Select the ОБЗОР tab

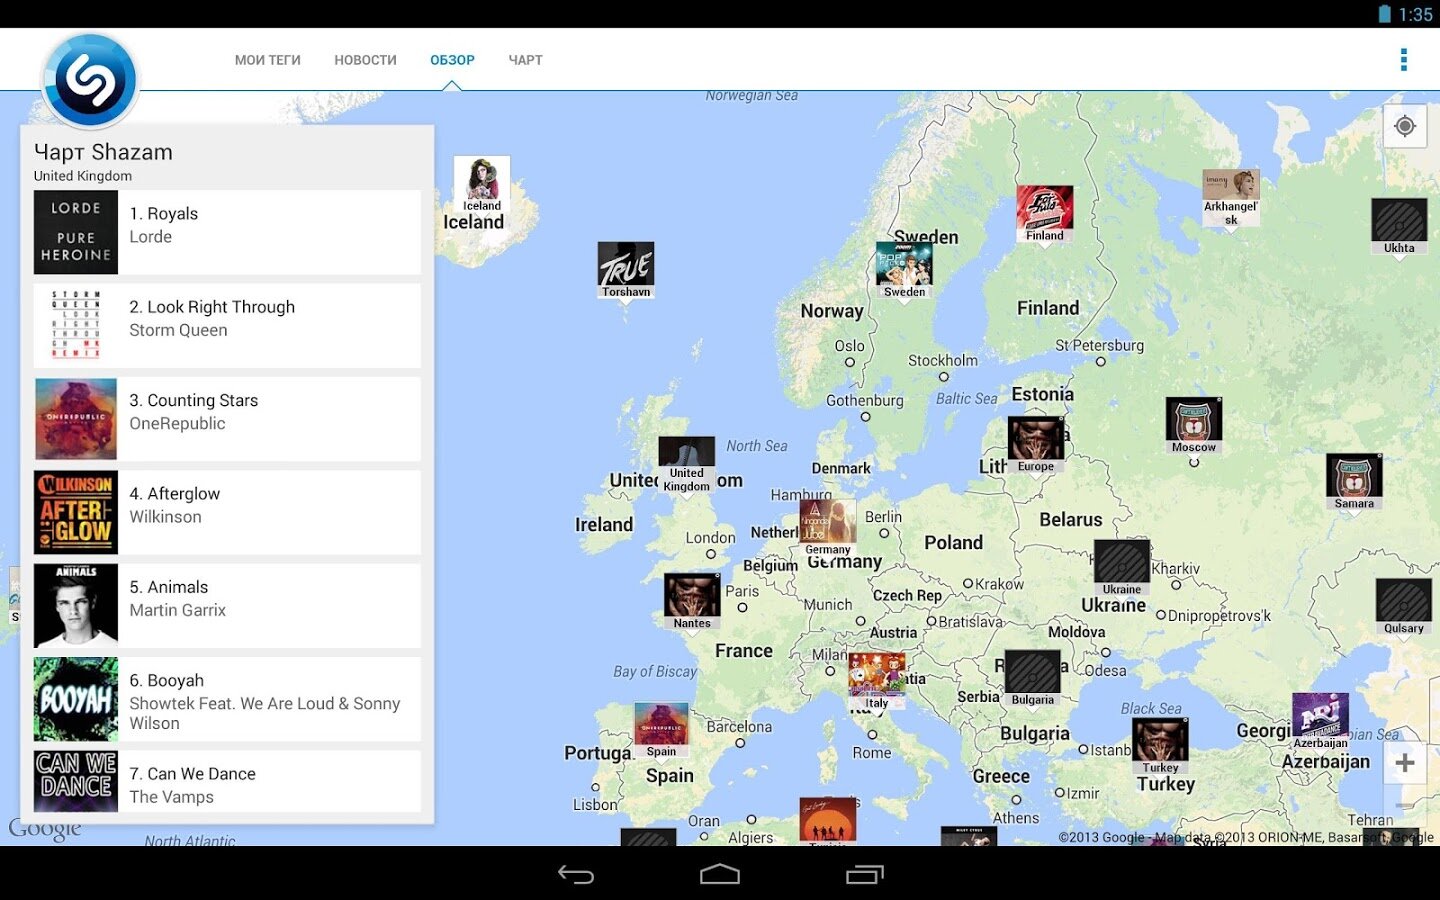click(x=452, y=60)
